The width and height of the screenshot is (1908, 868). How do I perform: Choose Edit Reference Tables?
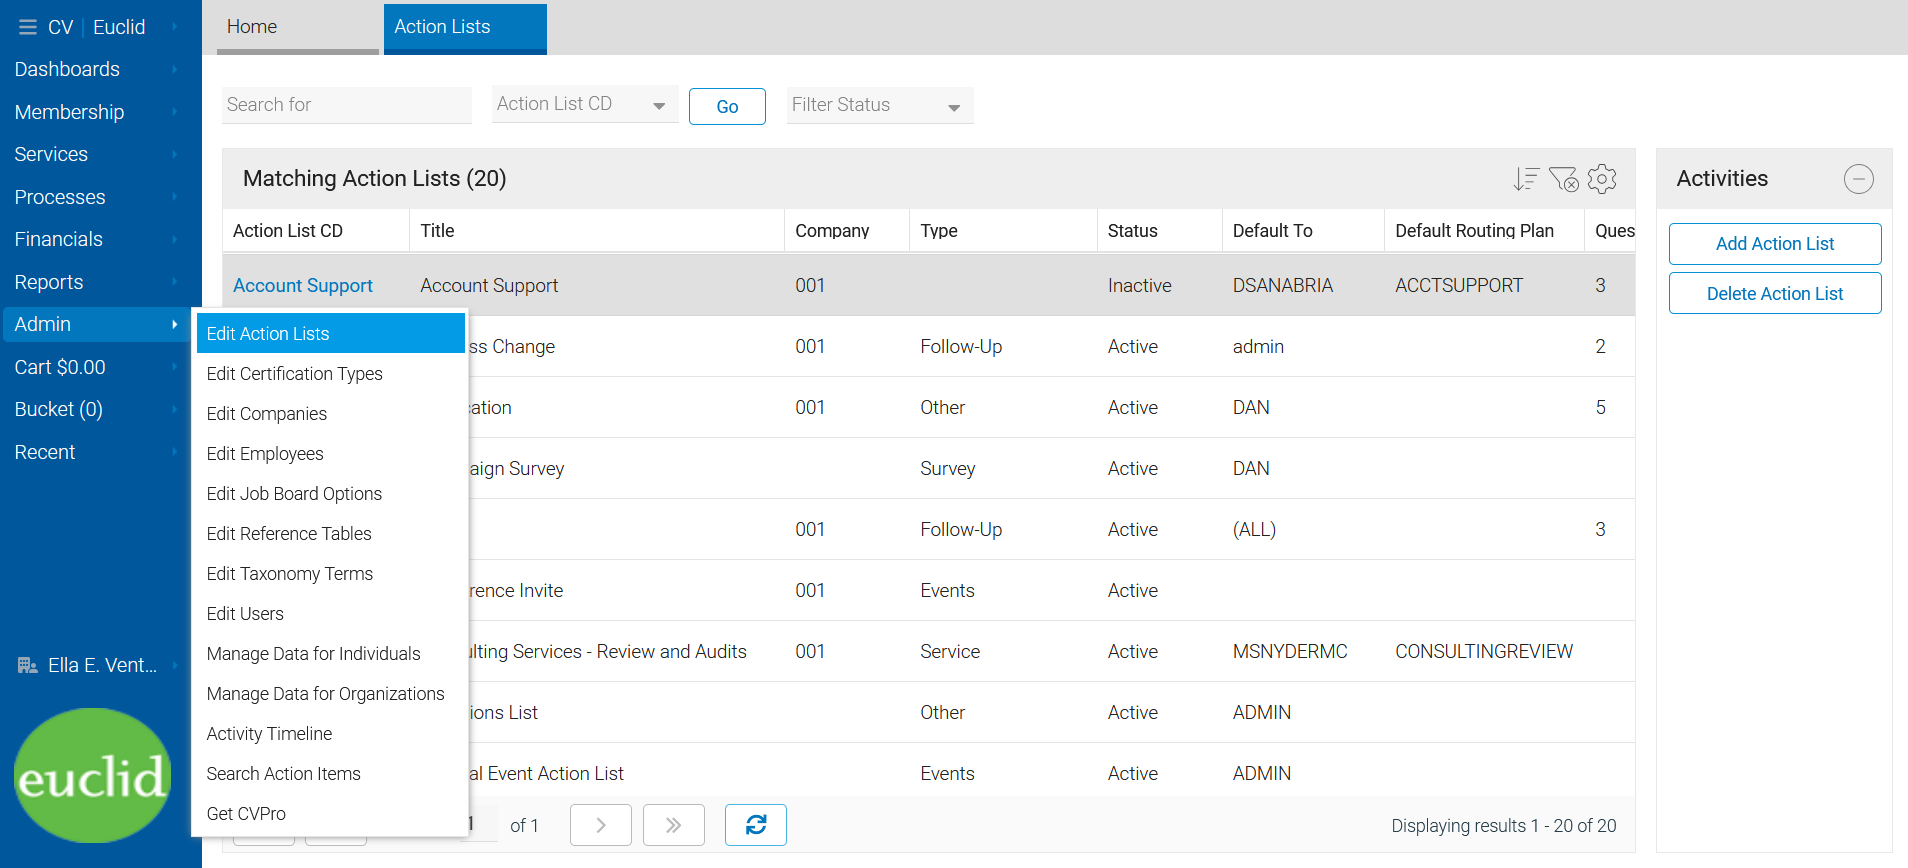tap(330, 533)
